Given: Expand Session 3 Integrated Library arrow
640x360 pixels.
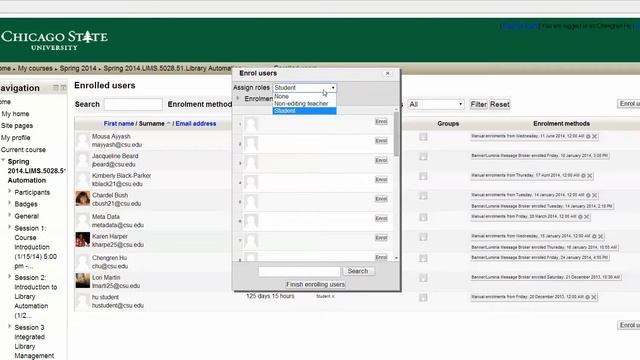Looking at the screenshot, I should [x=10, y=326].
